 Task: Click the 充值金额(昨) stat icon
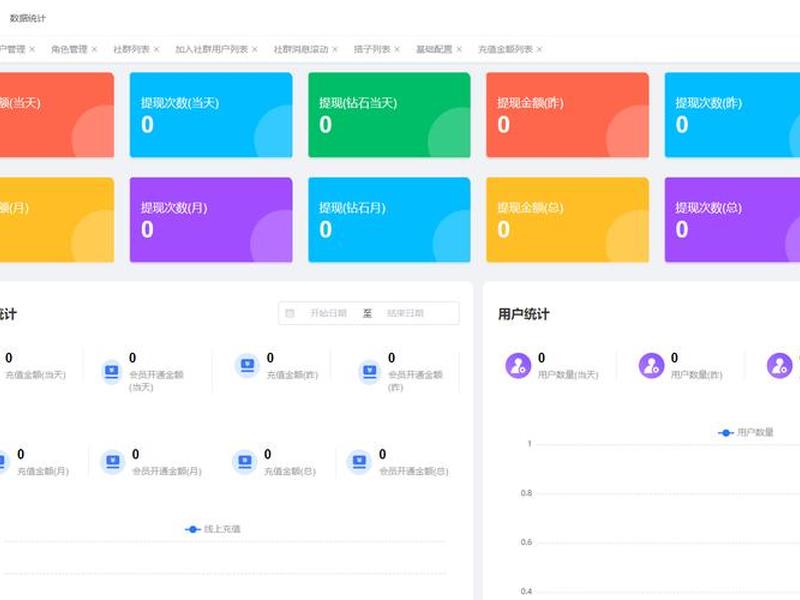tap(247, 366)
